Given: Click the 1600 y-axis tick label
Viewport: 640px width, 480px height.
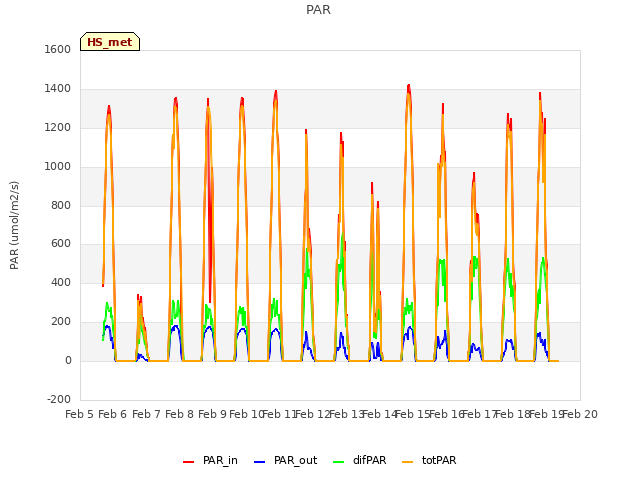Looking at the screenshot, I should pos(58,49).
